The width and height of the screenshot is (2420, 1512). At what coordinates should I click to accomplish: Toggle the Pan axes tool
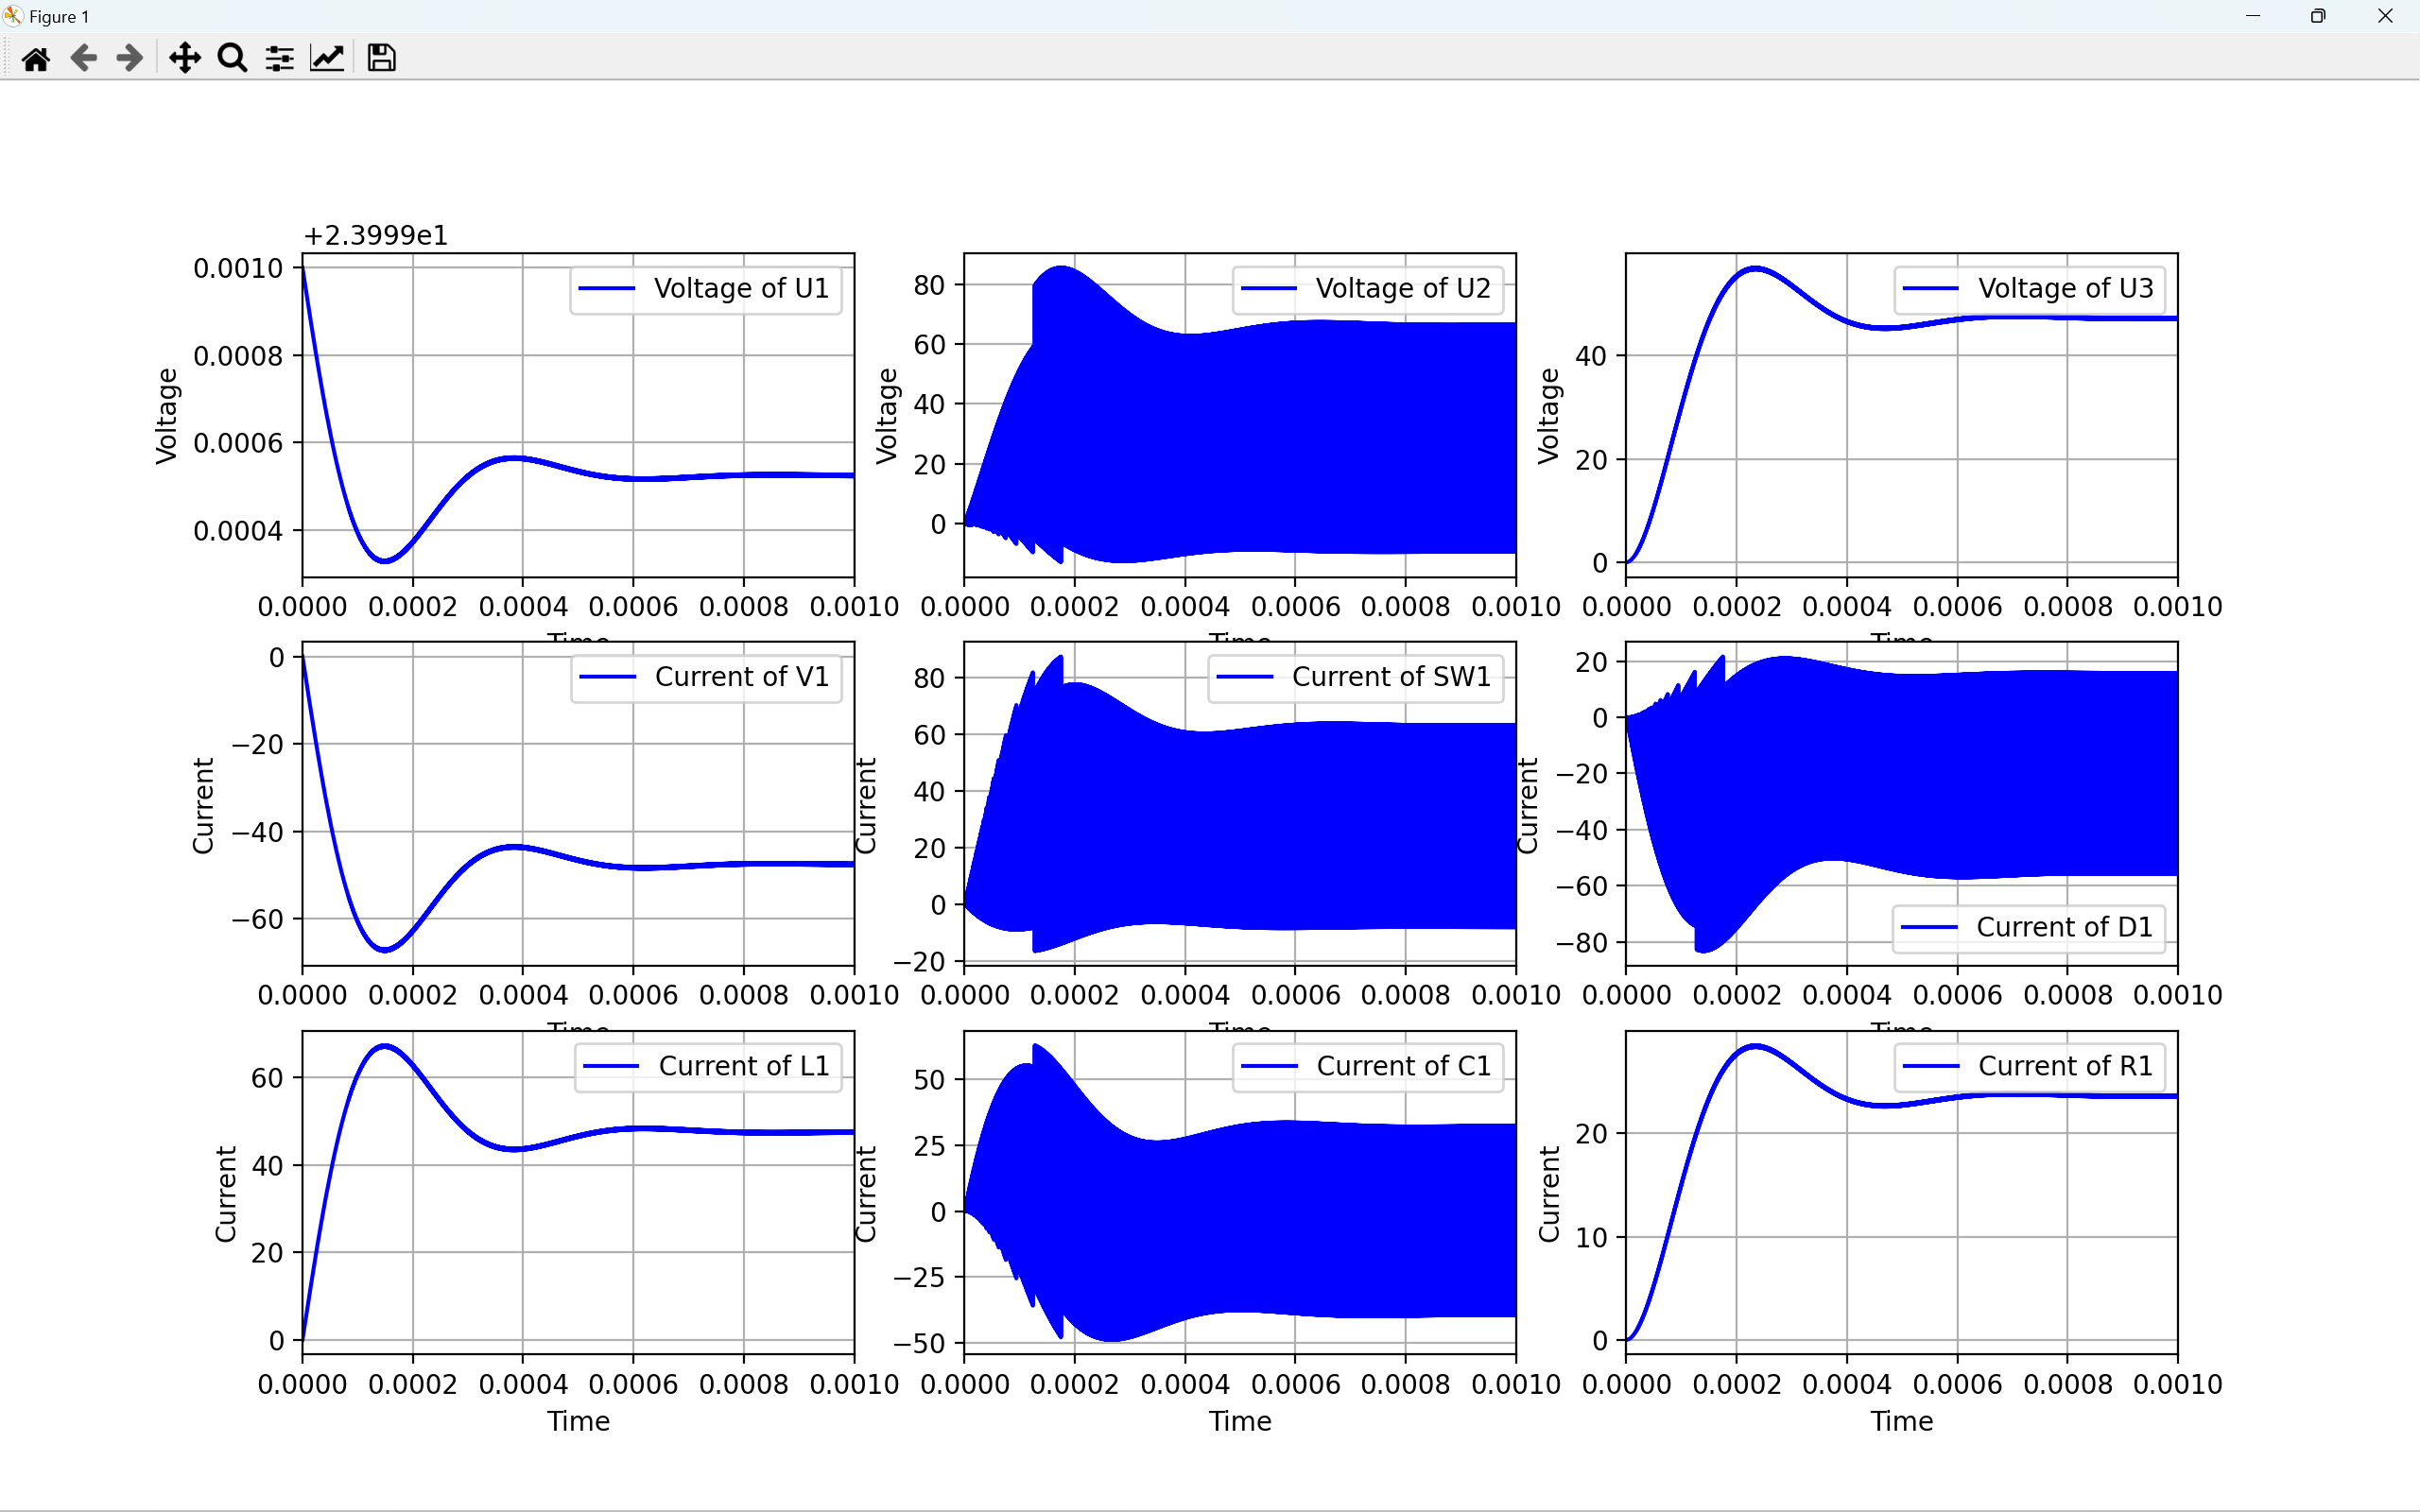pos(185,58)
